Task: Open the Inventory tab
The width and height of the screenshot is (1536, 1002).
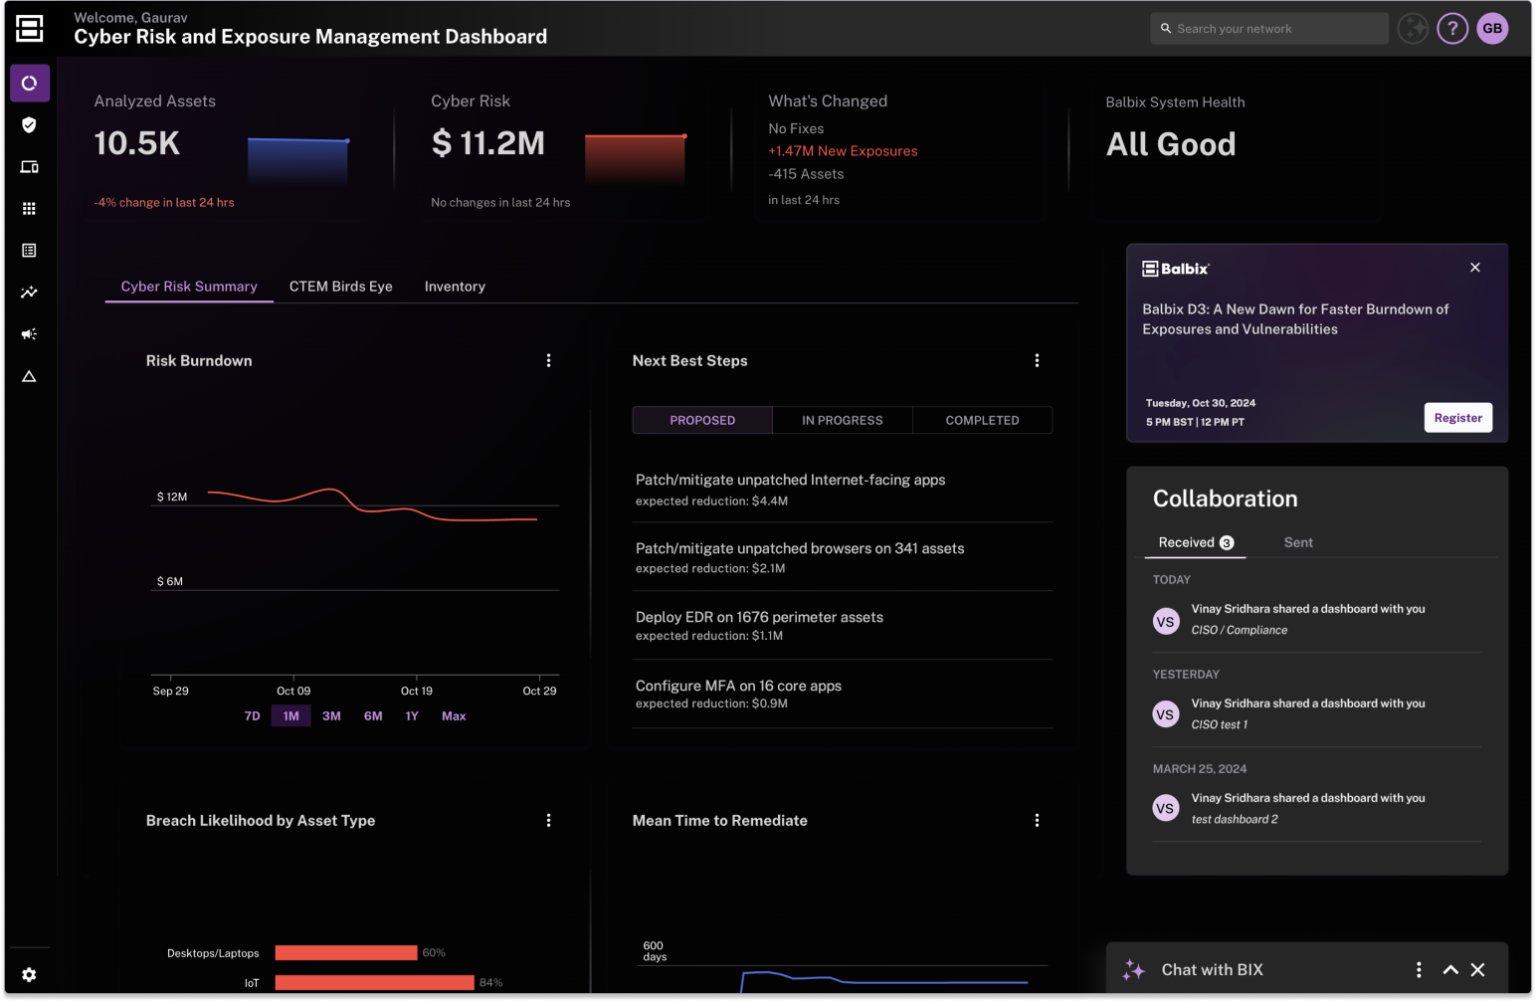Action: pyautogui.click(x=455, y=286)
